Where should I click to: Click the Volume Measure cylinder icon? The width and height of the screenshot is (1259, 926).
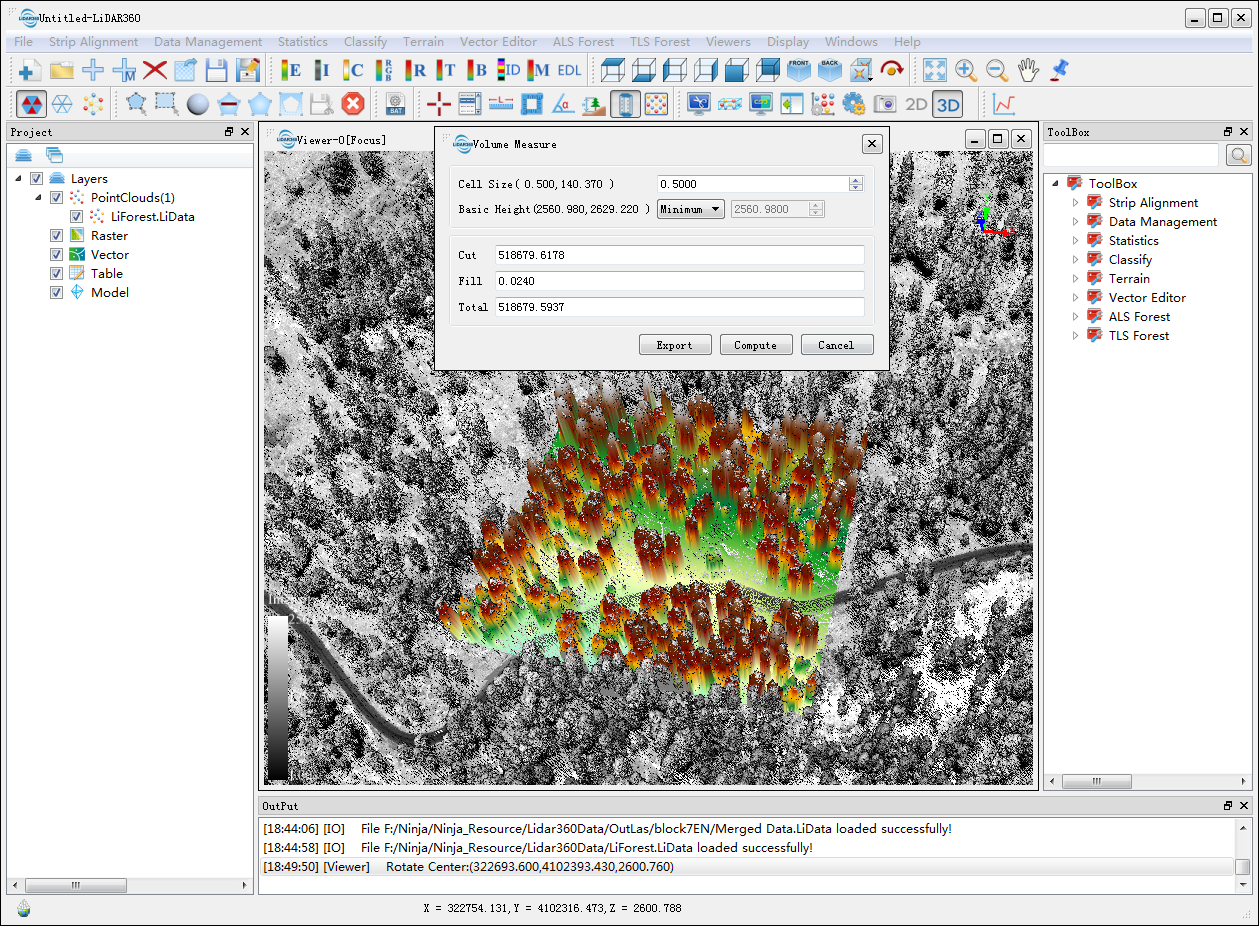(x=625, y=103)
